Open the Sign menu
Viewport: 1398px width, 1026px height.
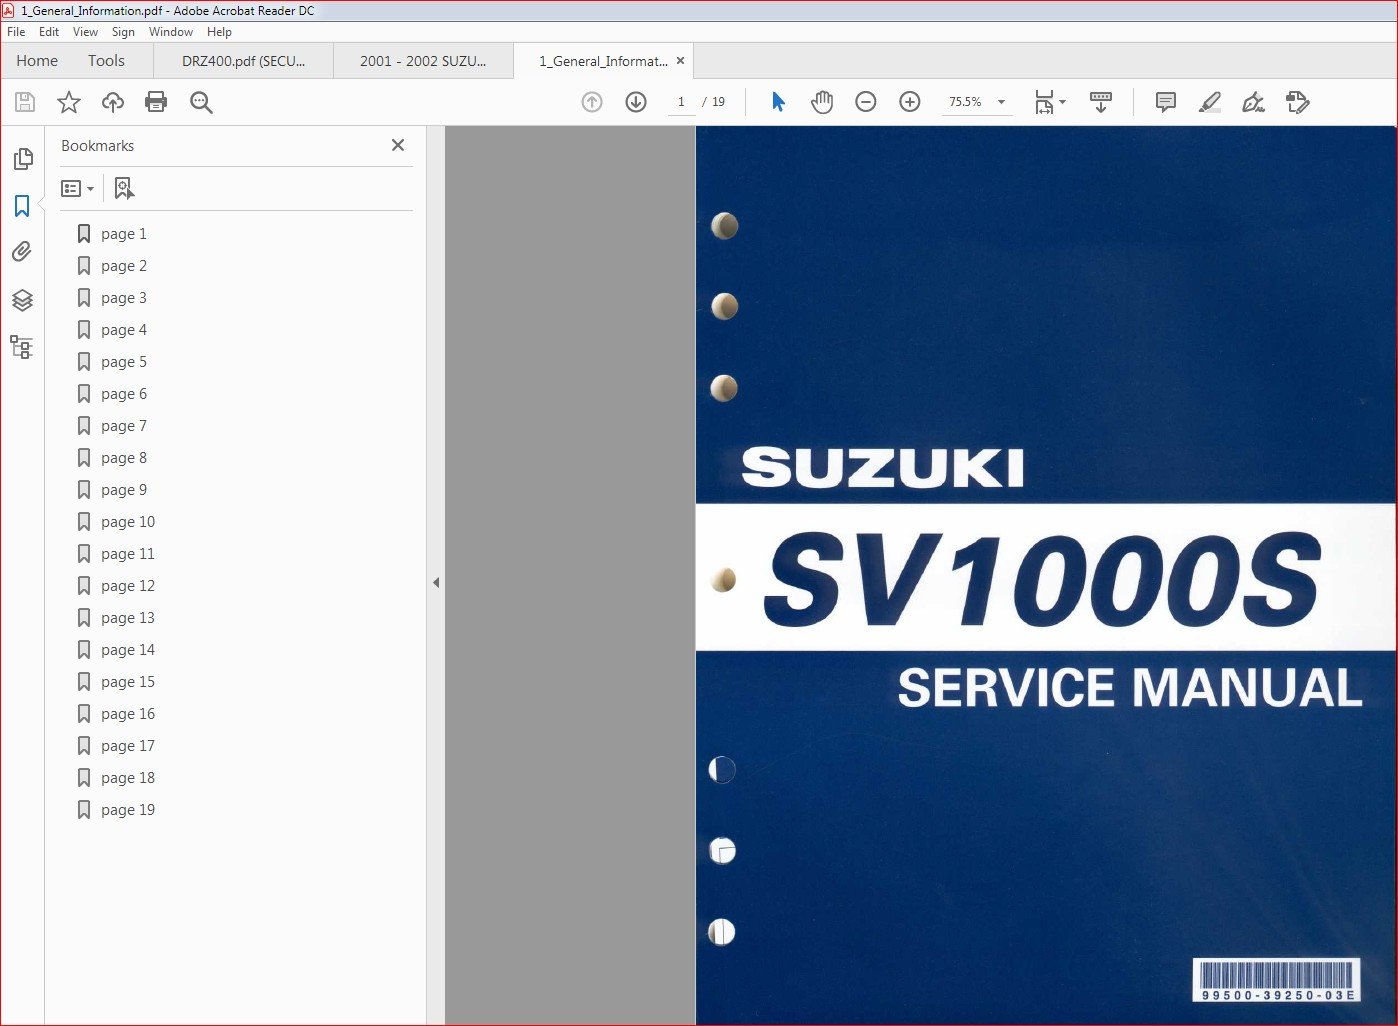123,32
